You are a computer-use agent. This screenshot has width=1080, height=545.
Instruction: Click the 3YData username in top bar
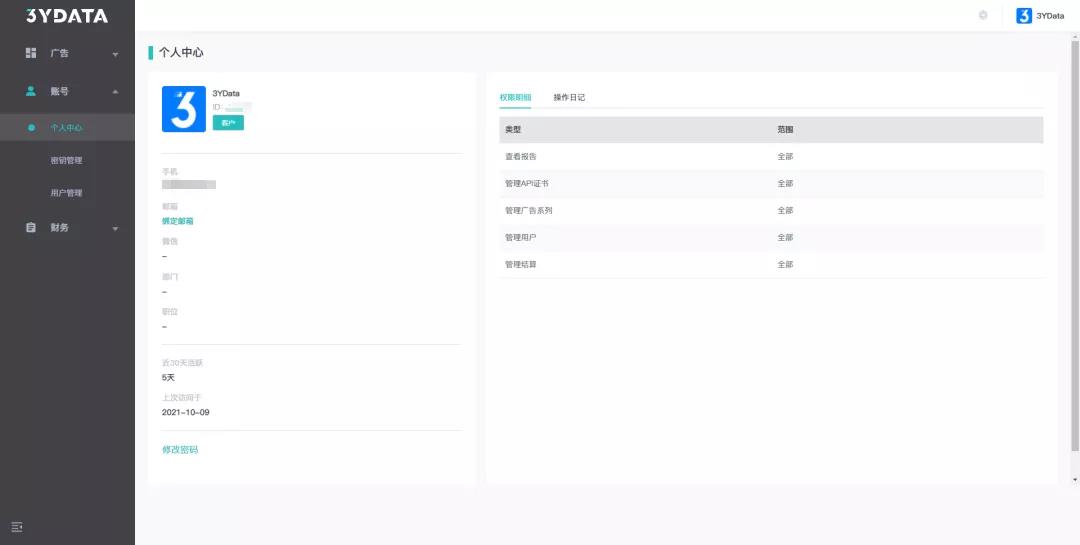point(1050,16)
